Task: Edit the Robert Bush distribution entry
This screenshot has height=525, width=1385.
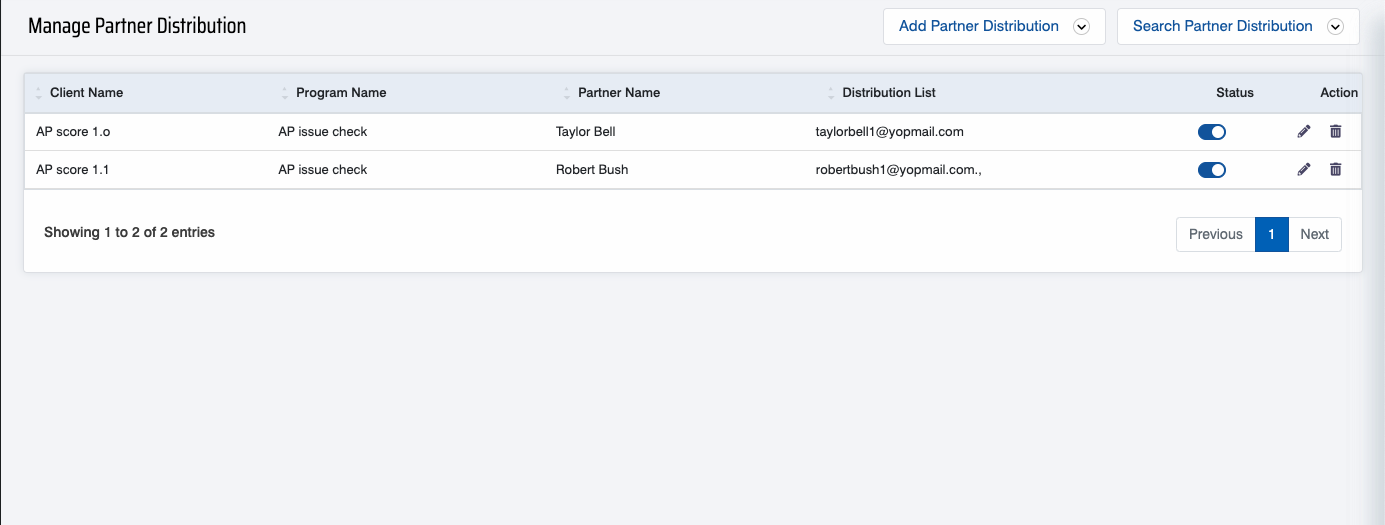Action: 1304,169
